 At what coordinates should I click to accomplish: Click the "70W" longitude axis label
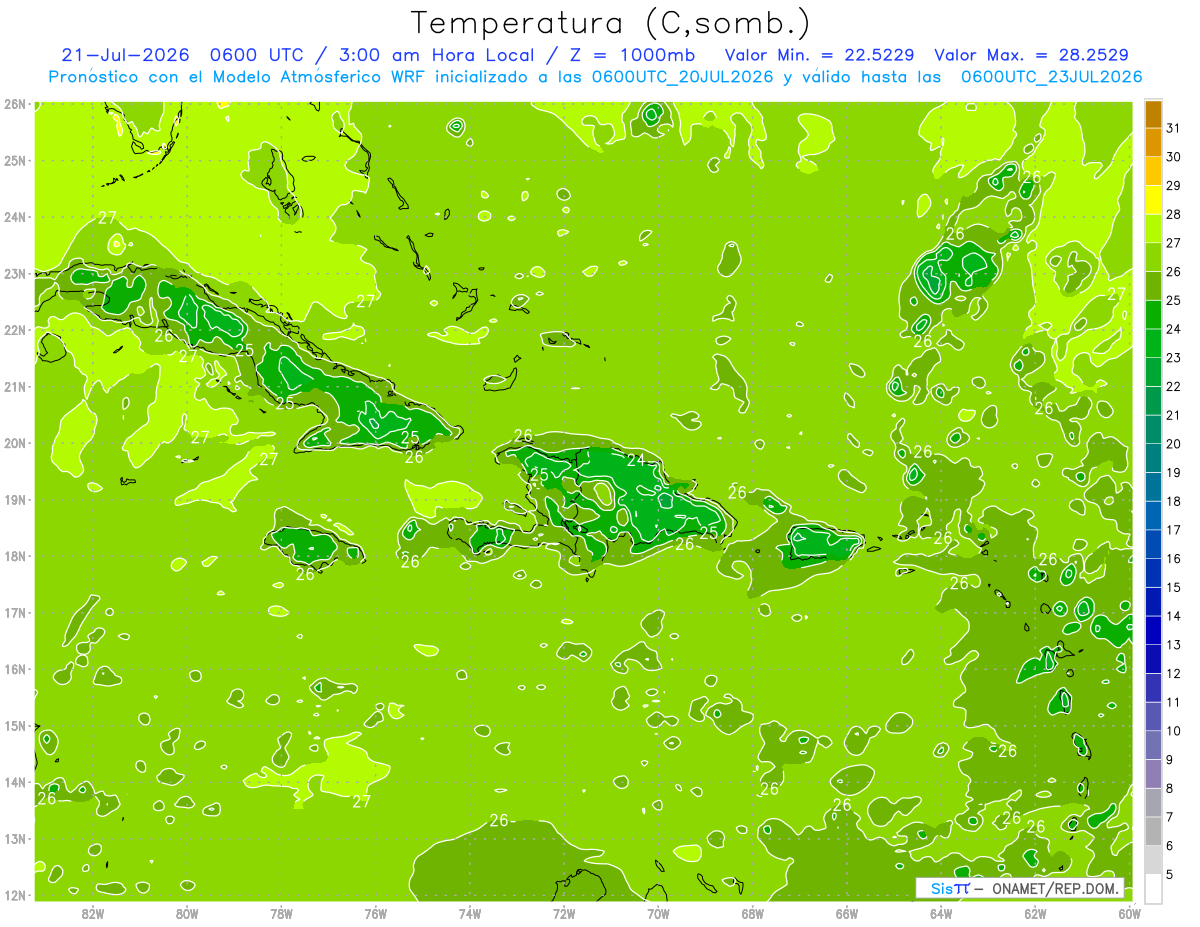click(658, 913)
